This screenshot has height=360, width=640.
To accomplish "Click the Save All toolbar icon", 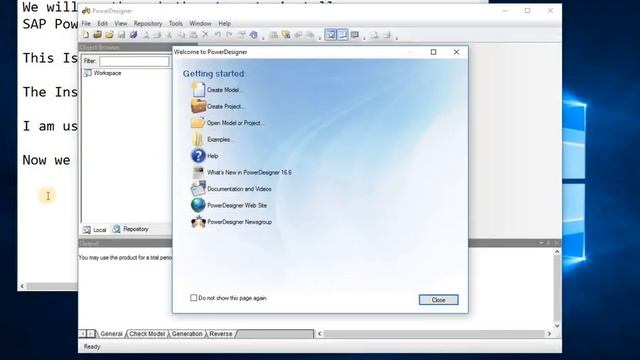I will [133, 35].
